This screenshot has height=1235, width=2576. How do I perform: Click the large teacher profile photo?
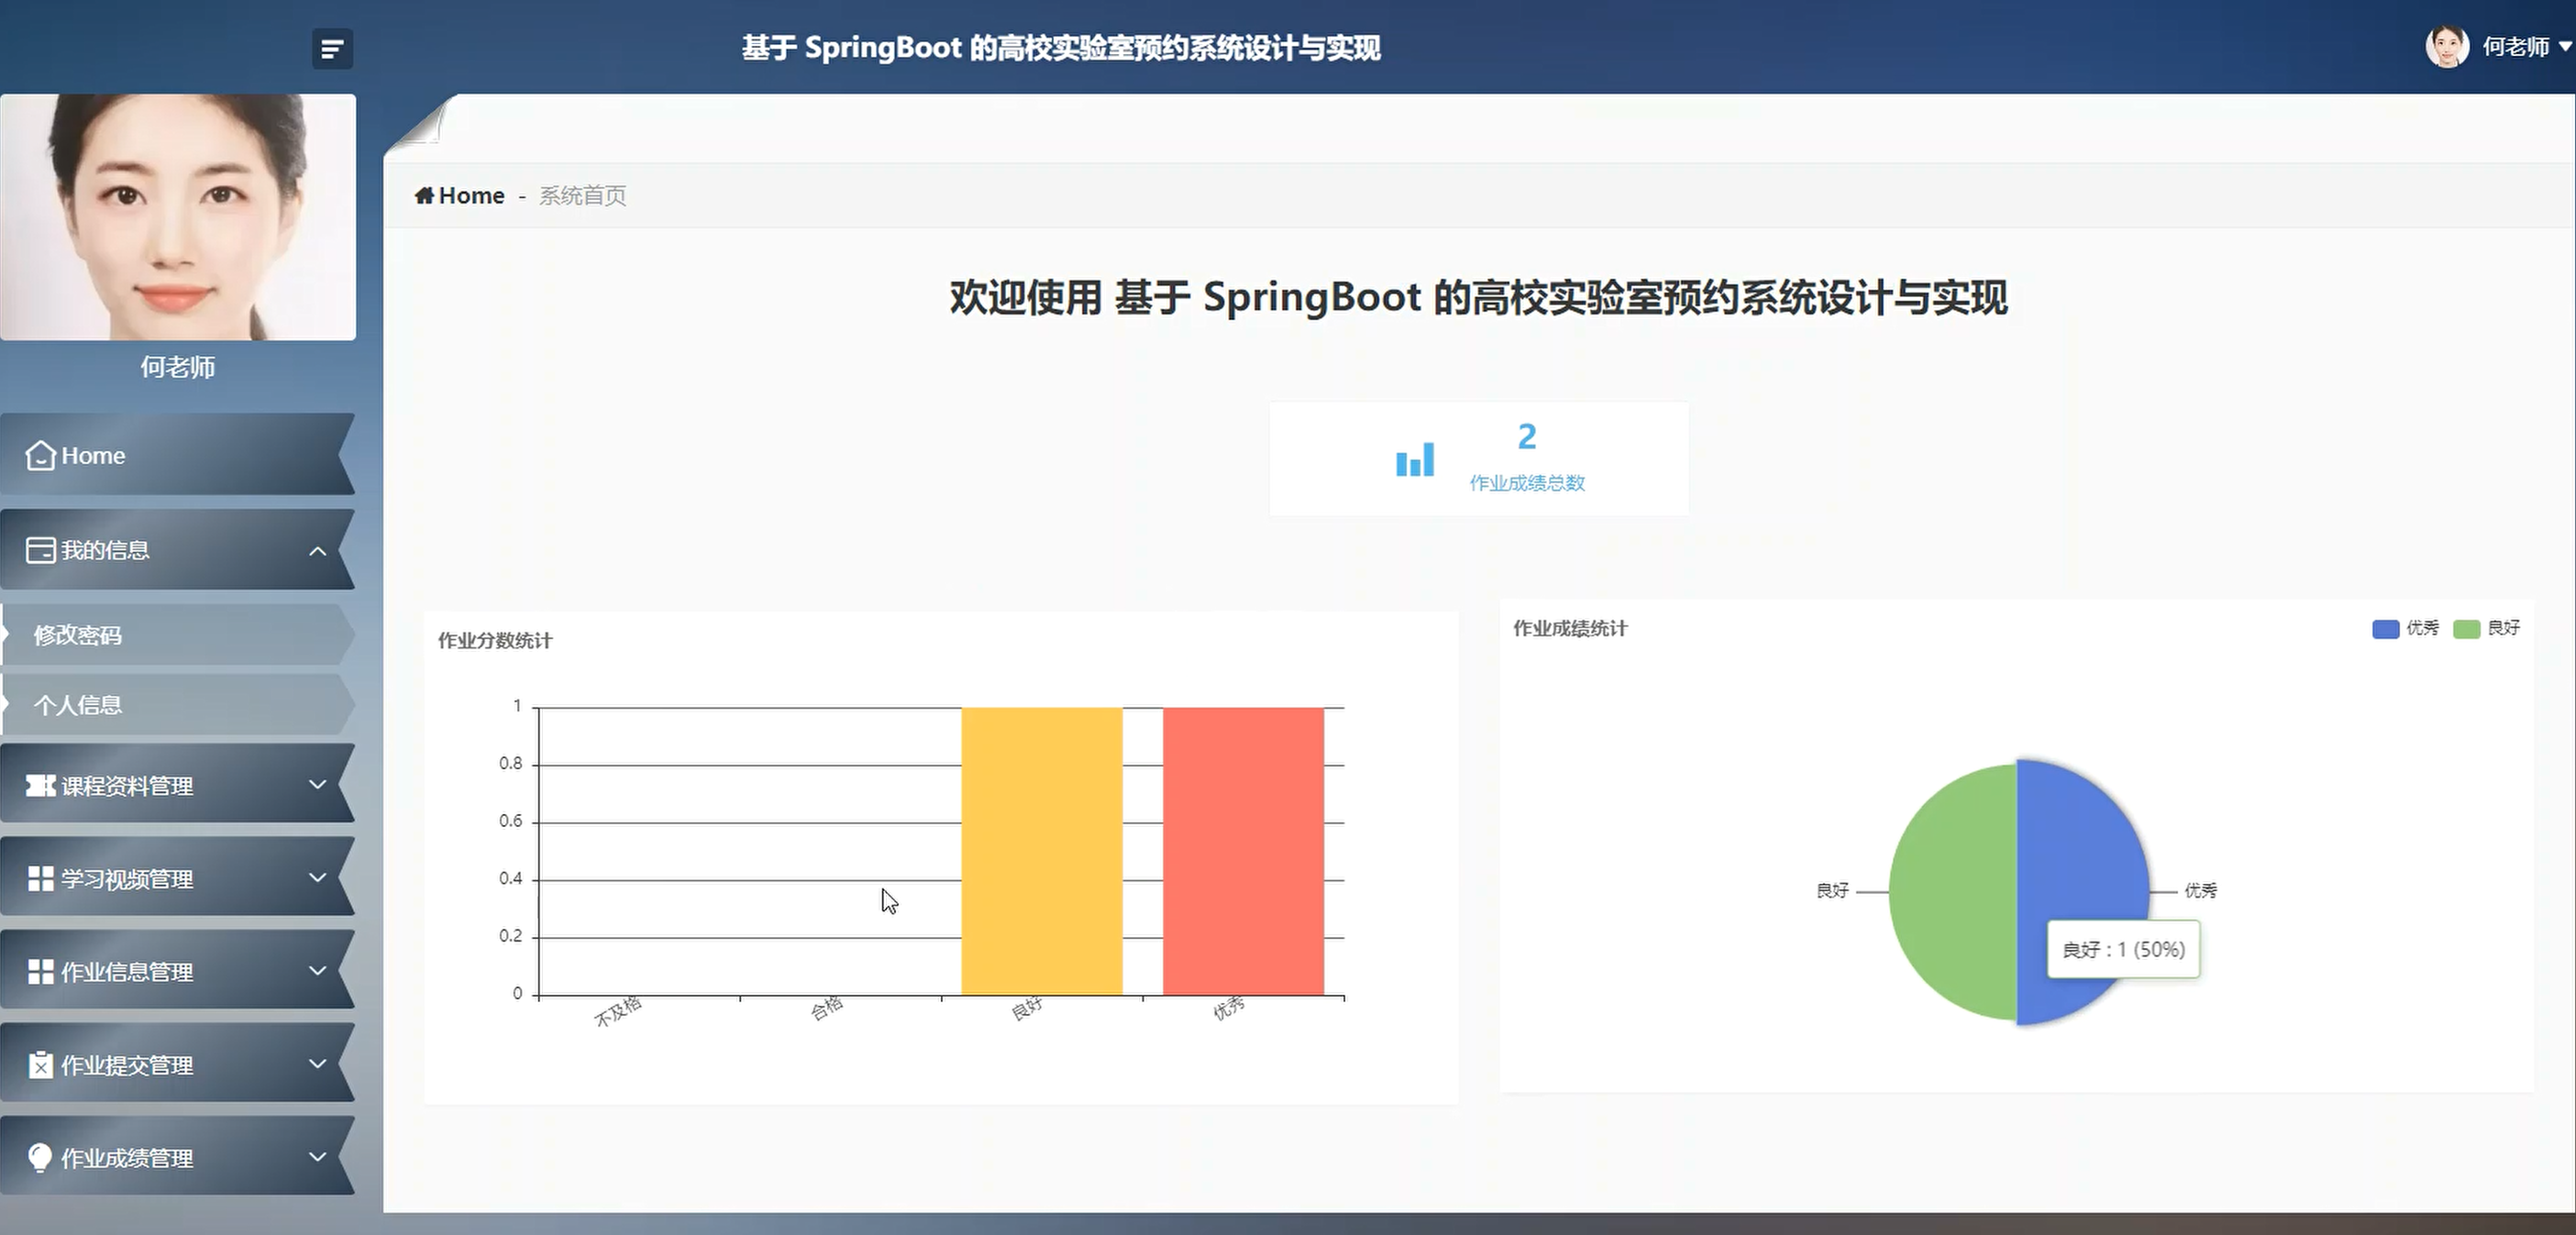pyautogui.click(x=178, y=217)
